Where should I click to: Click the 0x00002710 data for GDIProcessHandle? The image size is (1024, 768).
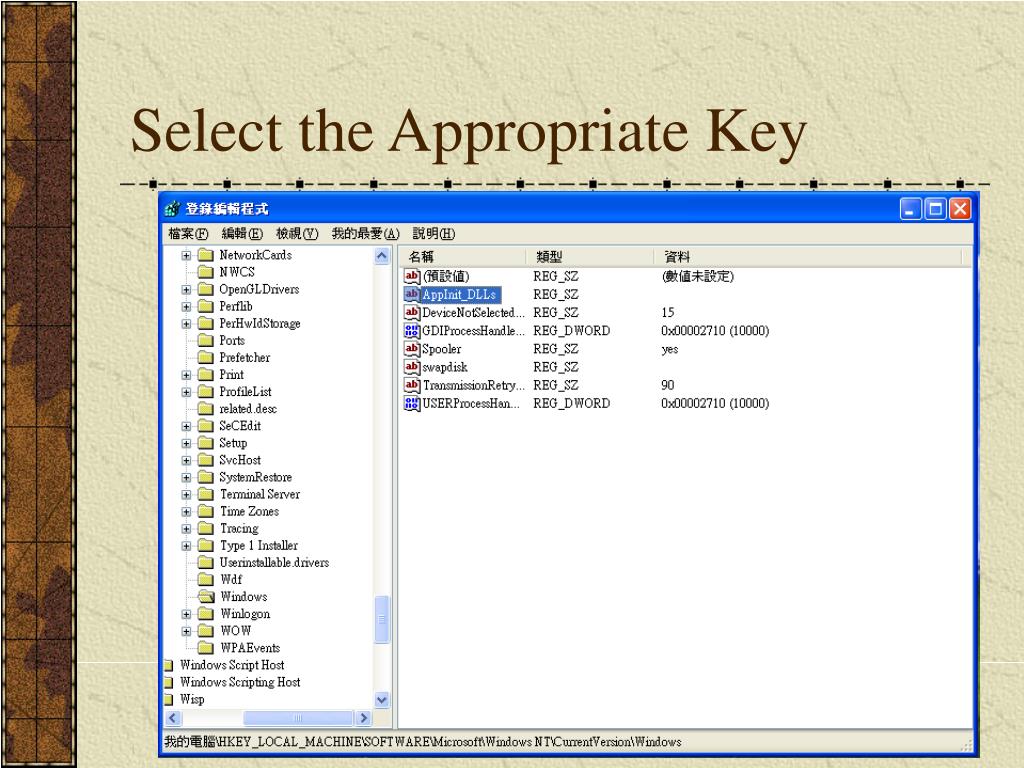pos(715,331)
